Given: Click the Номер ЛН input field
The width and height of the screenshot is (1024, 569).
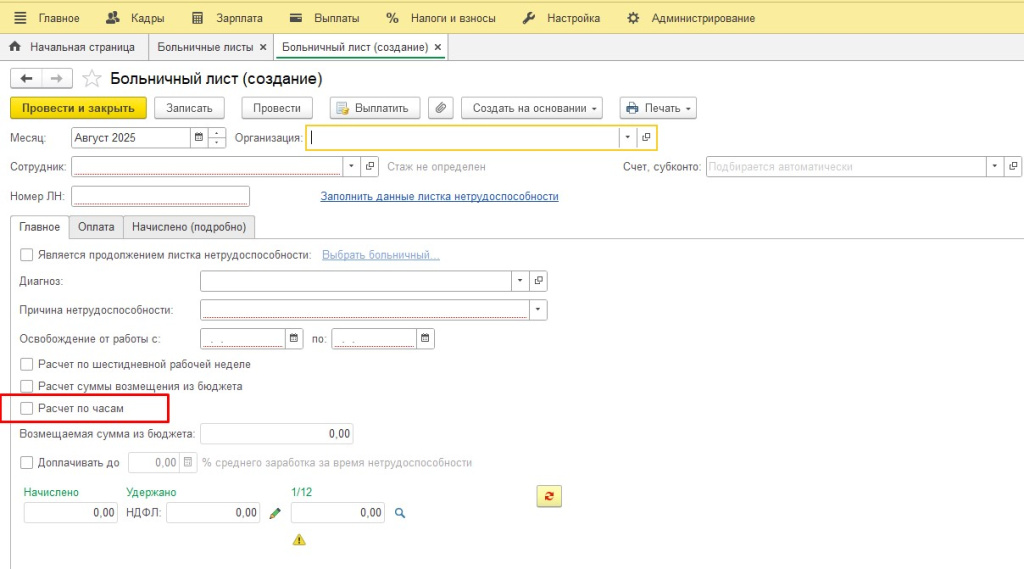Looking at the screenshot, I should pos(160,196).
